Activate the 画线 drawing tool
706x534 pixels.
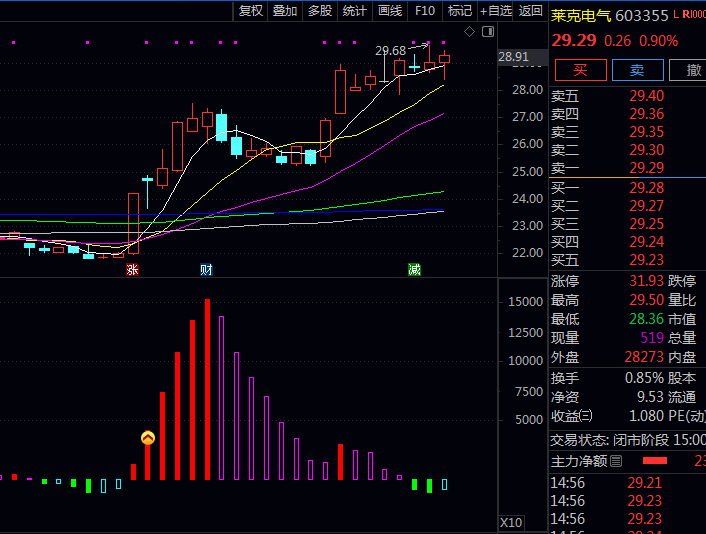(390, 11)
